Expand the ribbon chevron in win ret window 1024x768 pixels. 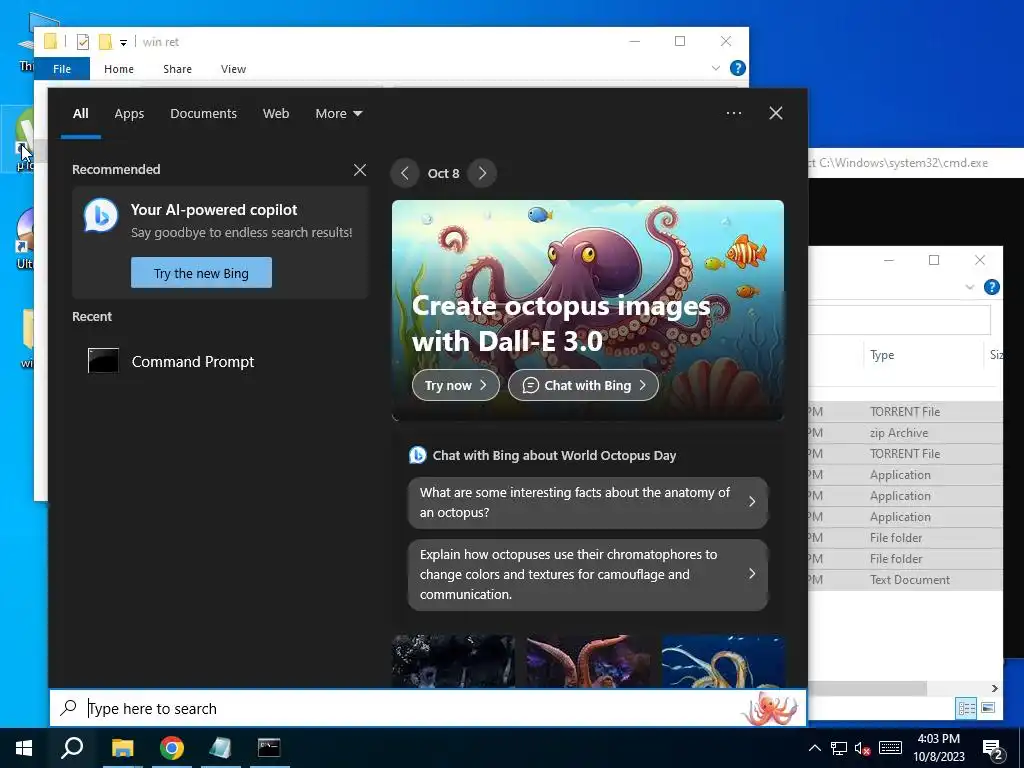click(716, 68)
